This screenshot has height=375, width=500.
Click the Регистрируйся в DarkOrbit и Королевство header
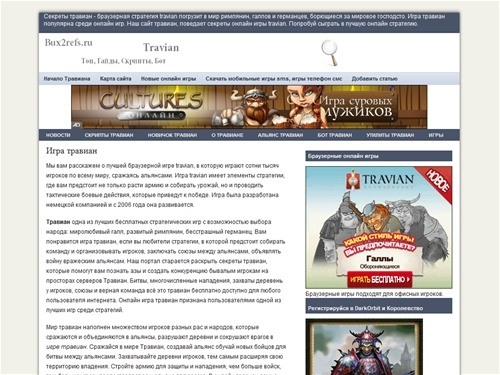(379, 307)
